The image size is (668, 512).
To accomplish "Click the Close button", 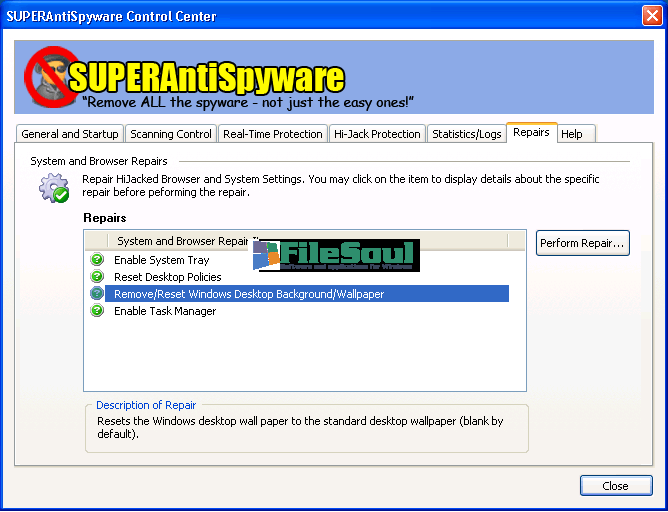I will point(616,486).
